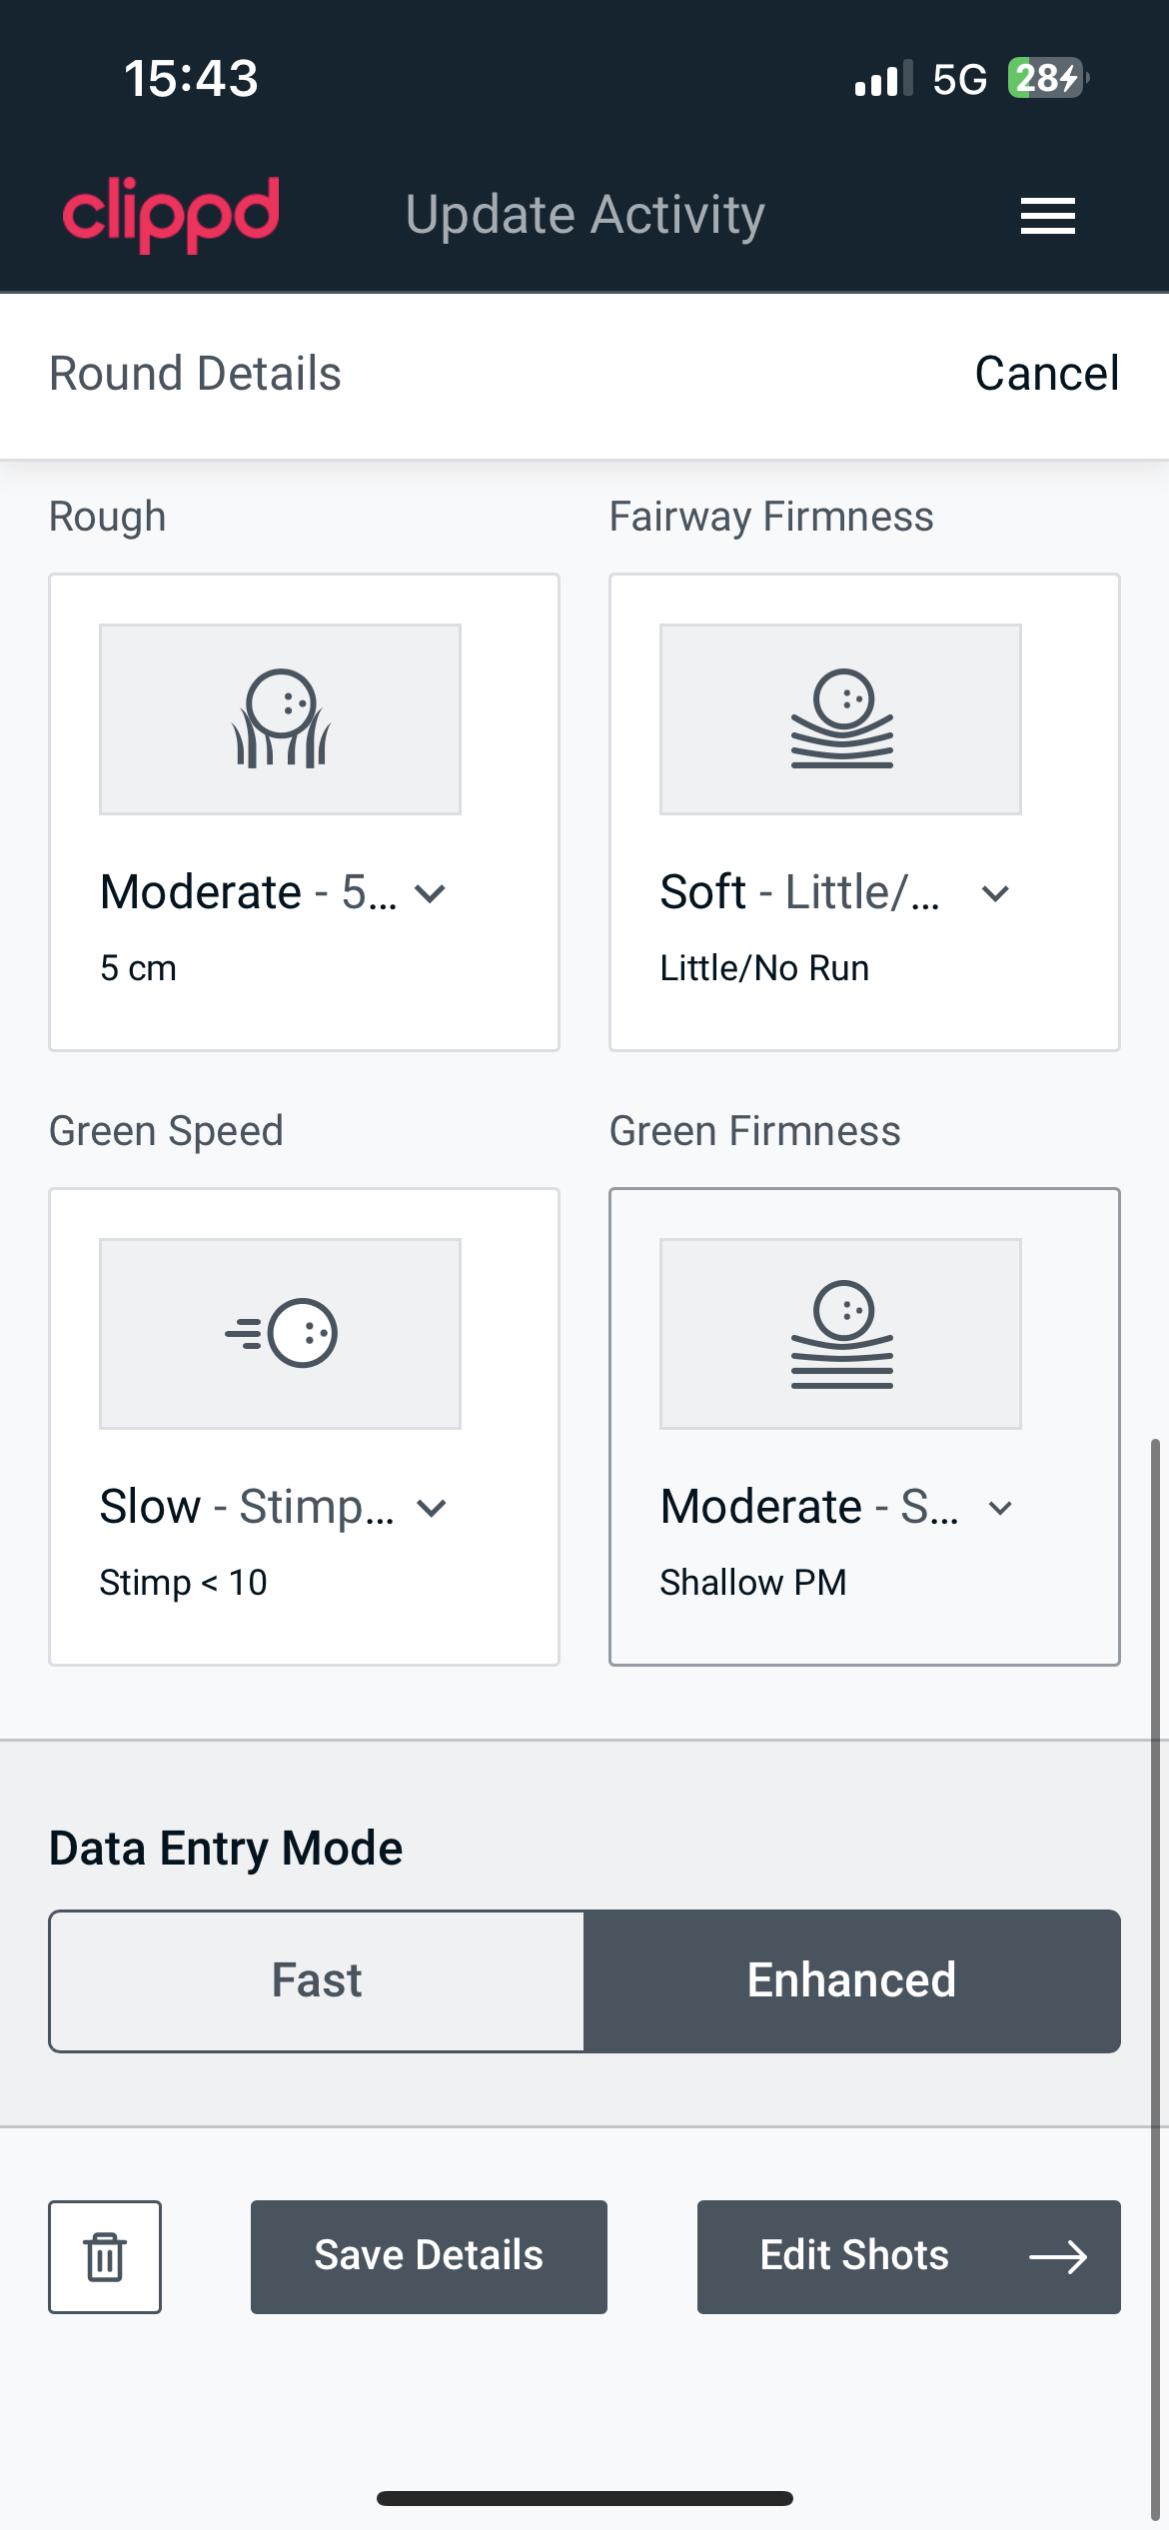Tap the battery indicator in status bar
The width and height of the screenshot is (1169, 2530).
pos(1046,78)
